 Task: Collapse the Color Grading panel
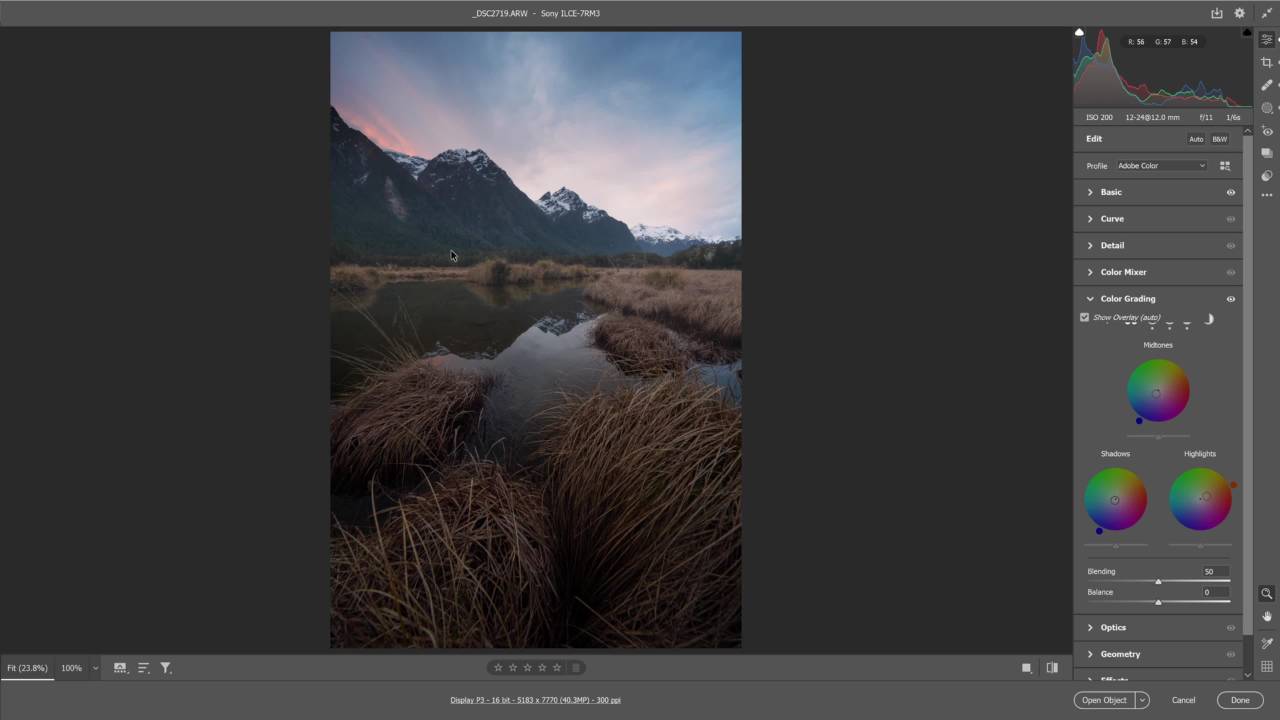[1090, 299]
